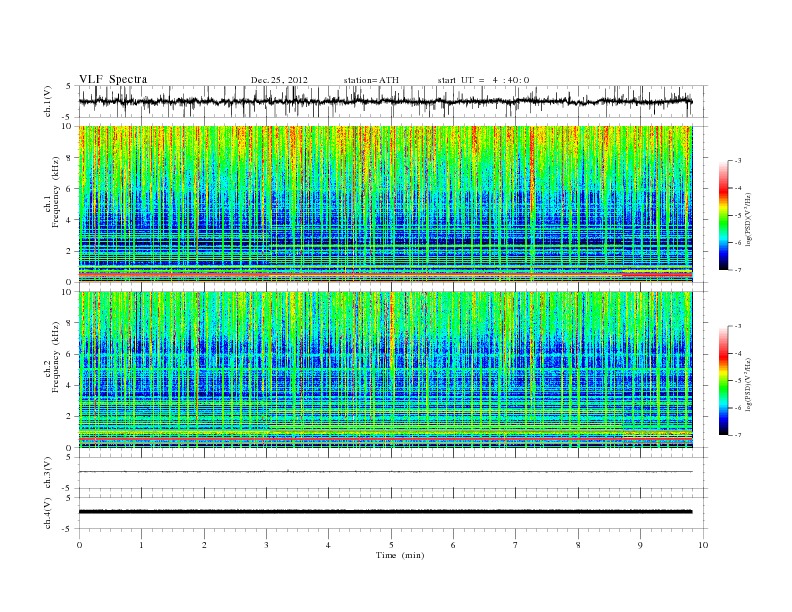Click the "8" kHz tick of ch.1 spectrogram
This screenshot has height=612, width=792.
tap(70, 158)
